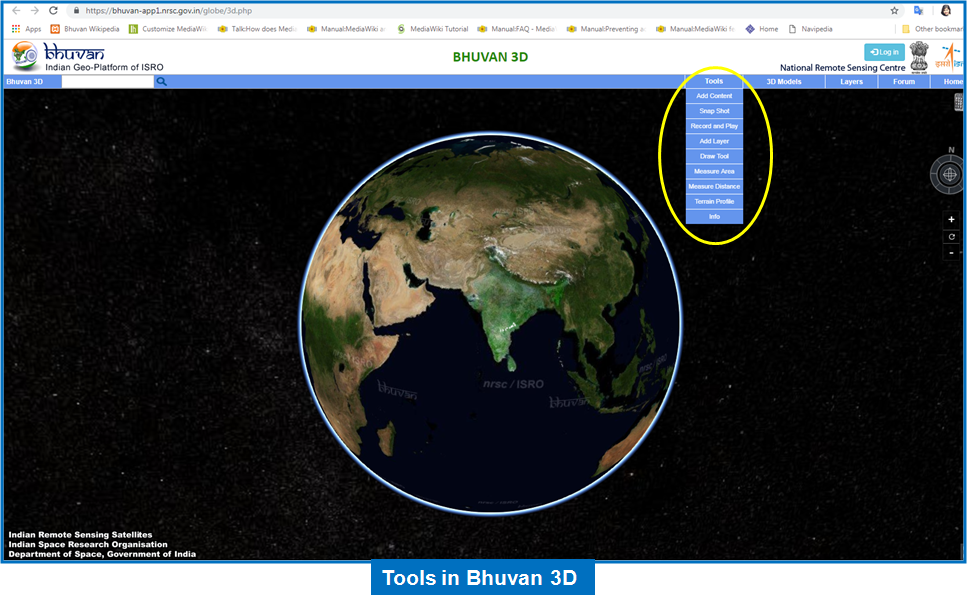The width and height of the screenshot is (967, 596).
Task: Click the search magnifier icon
Action: [161, 81]
